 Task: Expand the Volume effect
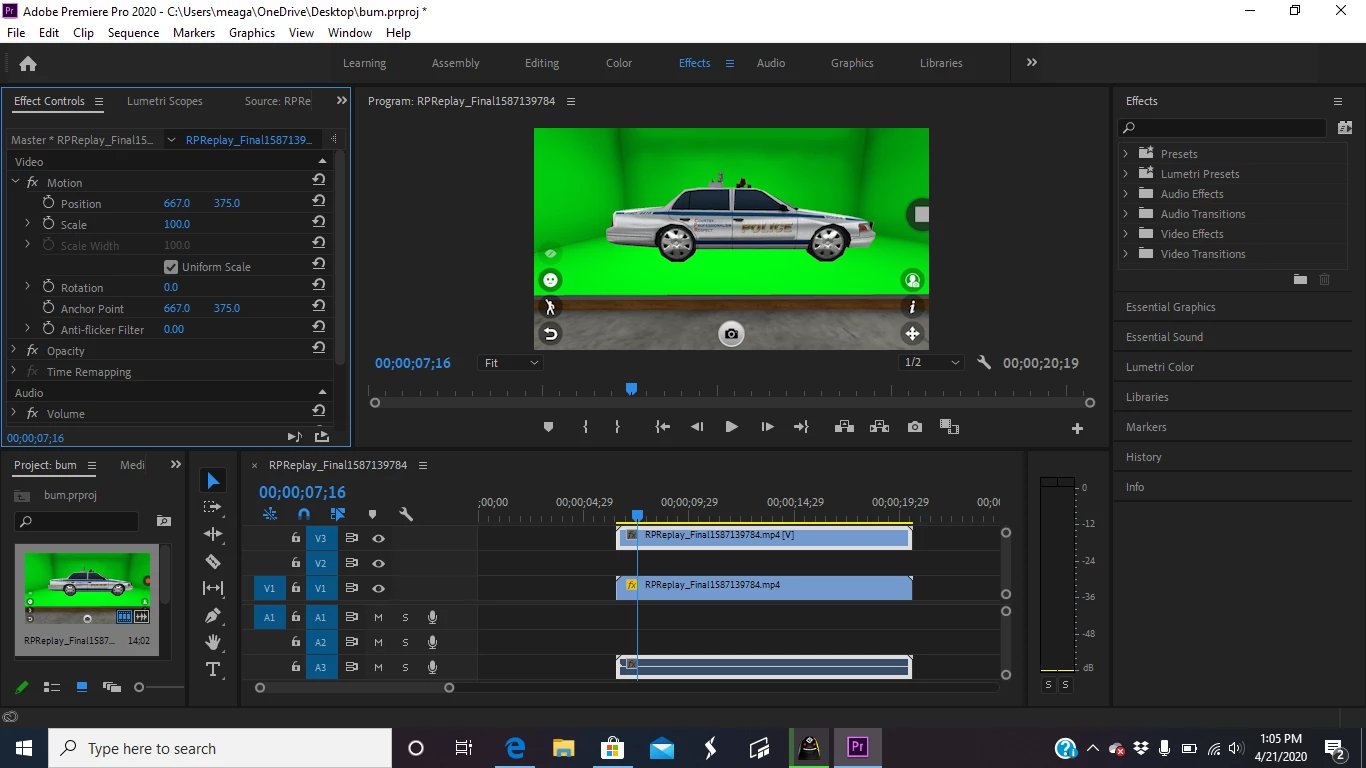pos(15,413)
